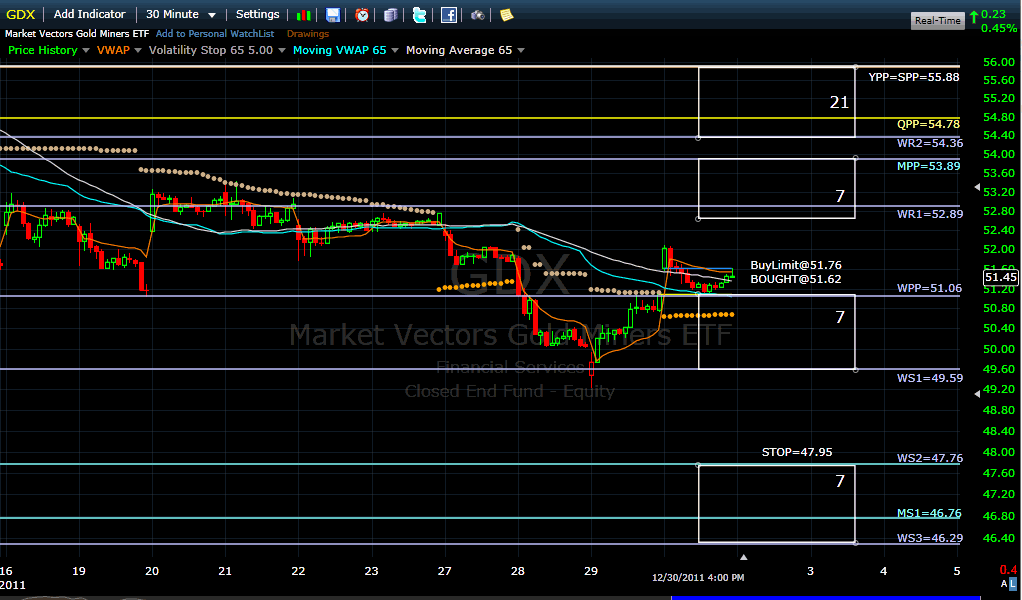Click the Market Vectors Gold Miners ETF title
Image resolution: width=1022 pixels, height=600 pixels.
click(x=77, y=33)
